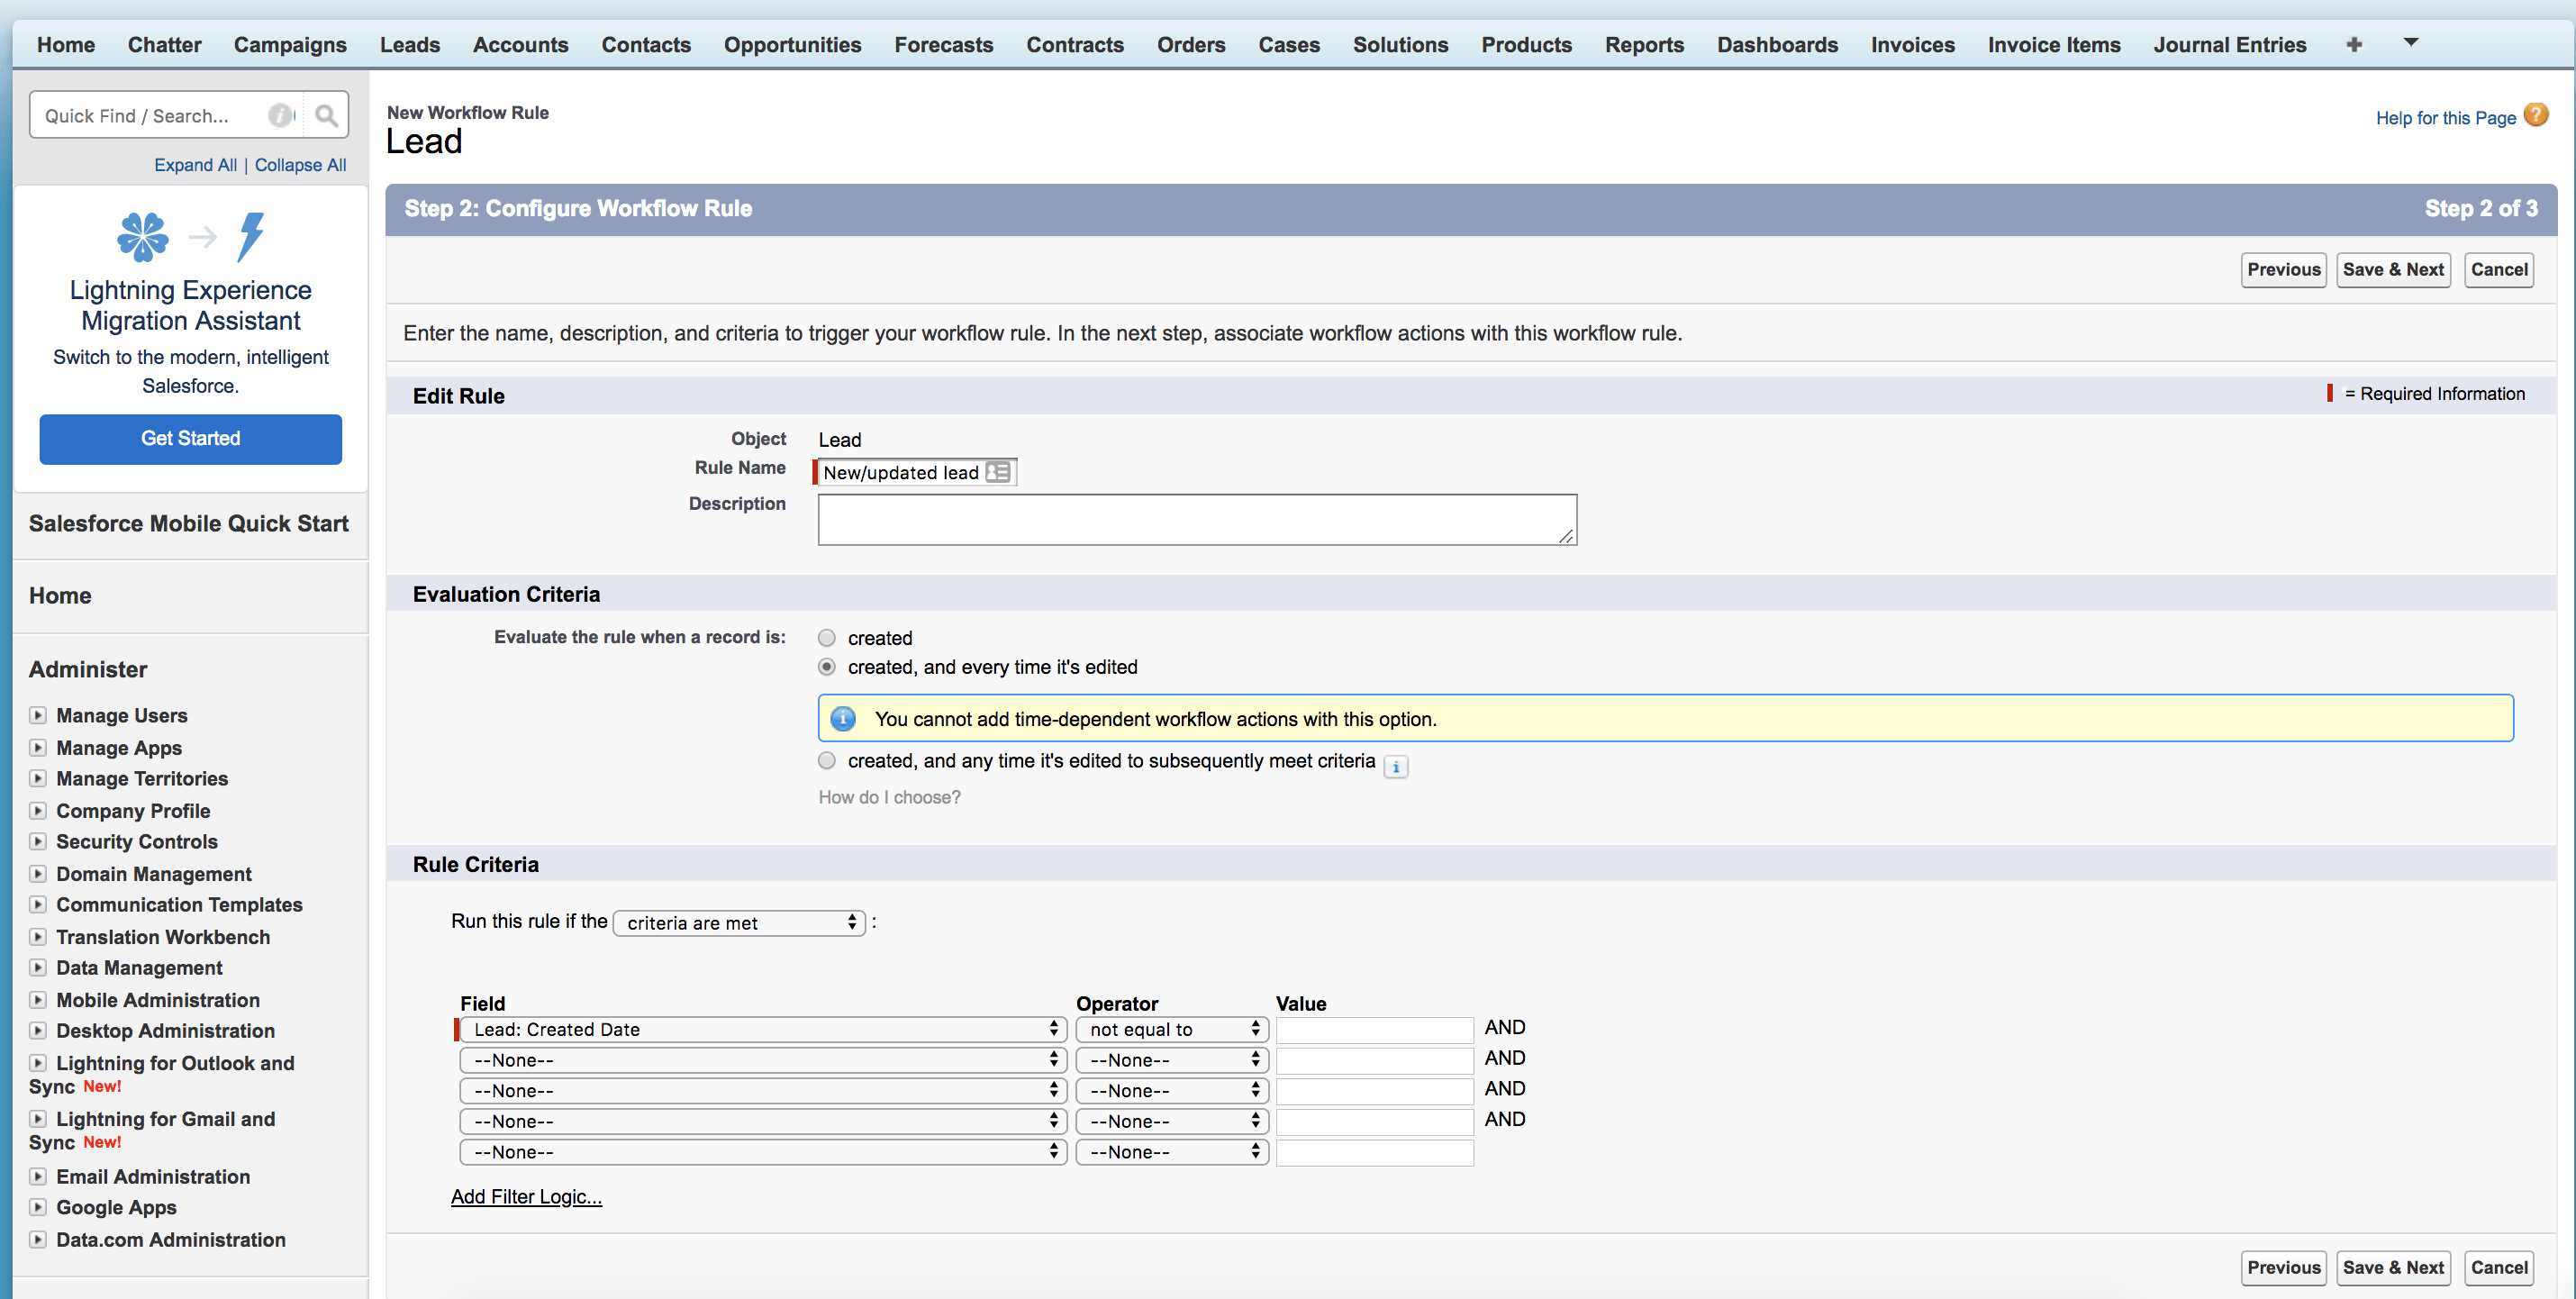Click the Add Filter Logic link
This screenshot has height=1299, width=2576.
point(526,1197)
